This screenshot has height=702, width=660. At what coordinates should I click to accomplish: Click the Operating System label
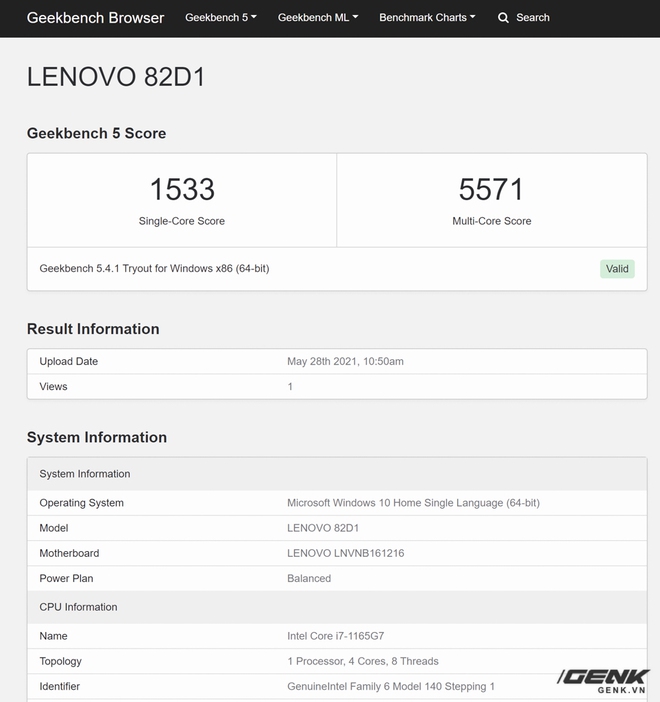81,503
